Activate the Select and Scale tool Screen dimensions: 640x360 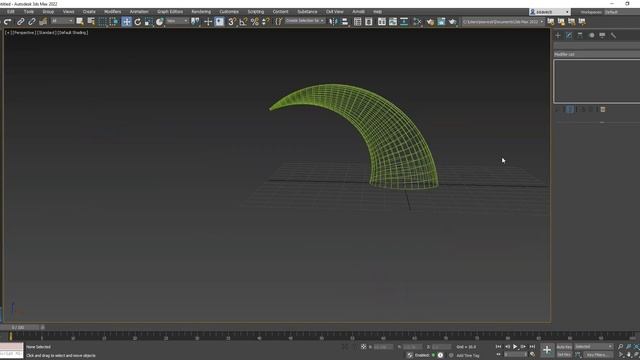click(x=149, y=22)
